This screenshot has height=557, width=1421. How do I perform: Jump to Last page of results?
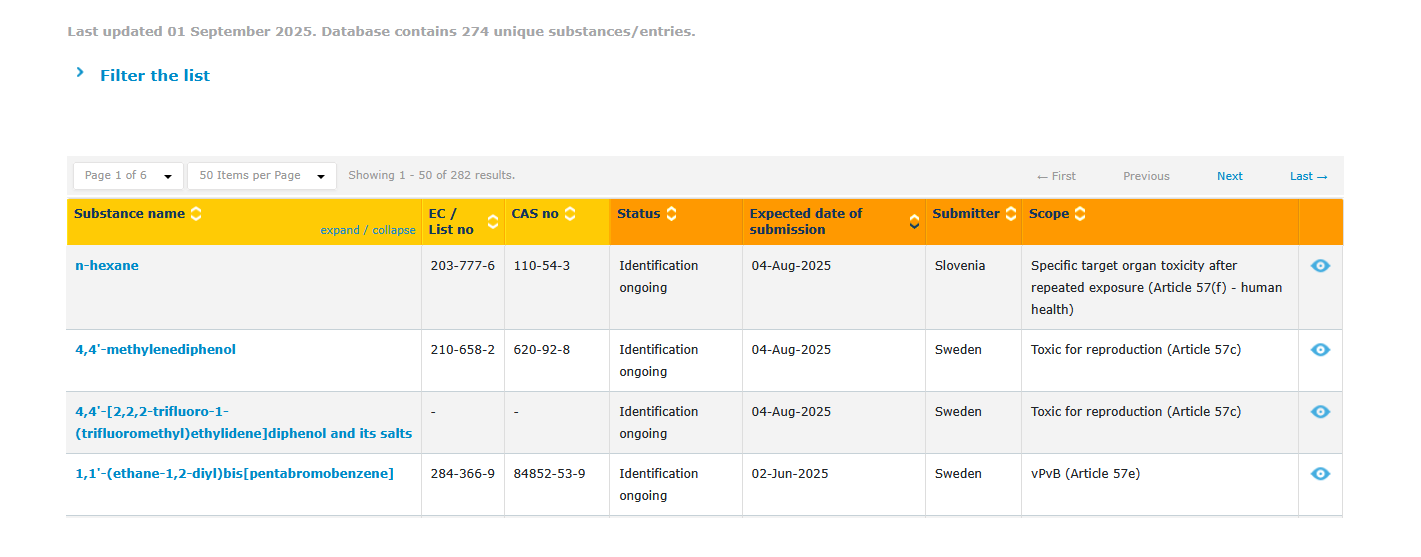click(1309, 176)
